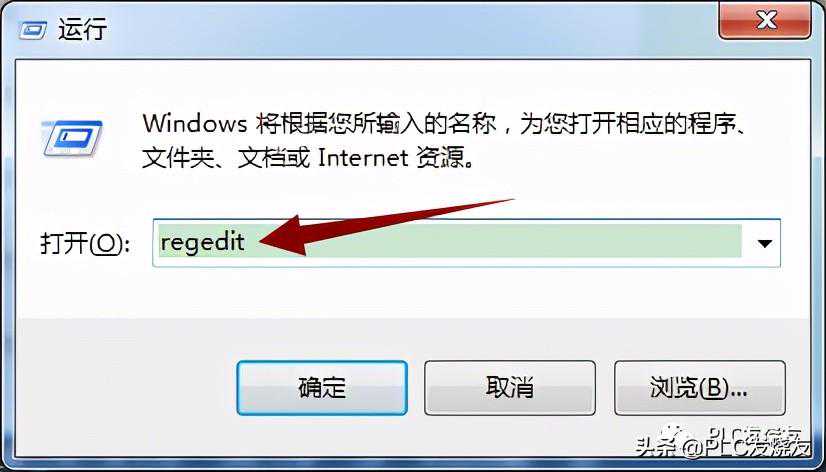
Task: Click the word Windows in the description
Action: pyautogui.click(x=195, y=125)
